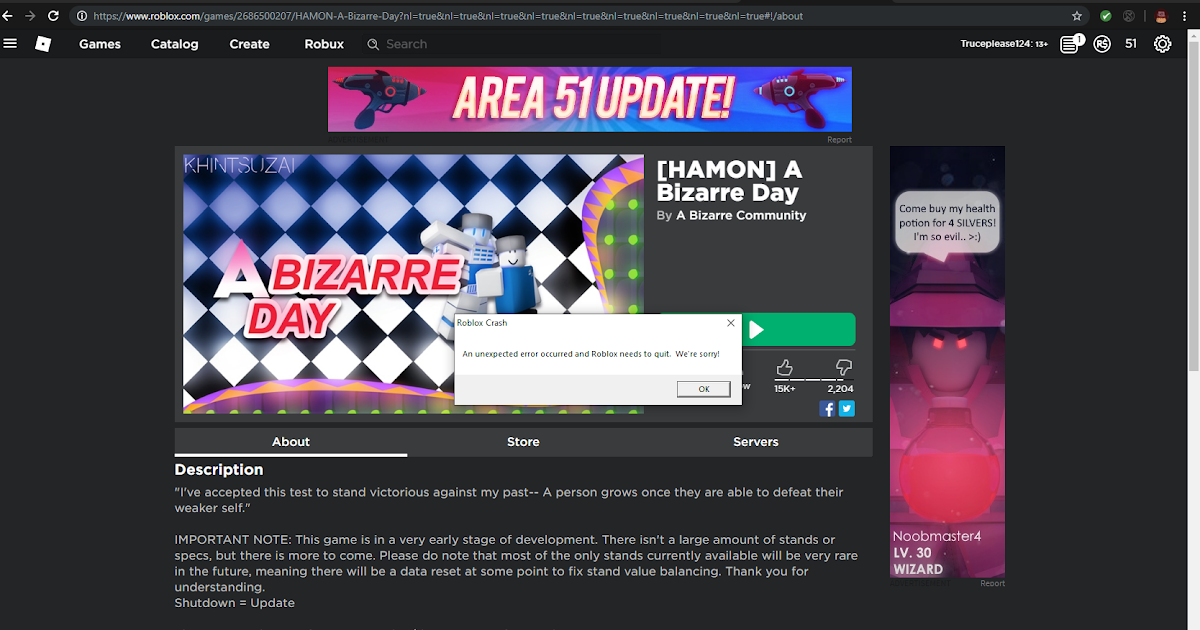Open the Chrome three-dot menu
Screen dimensions: 1200x630
point(1187,16)
